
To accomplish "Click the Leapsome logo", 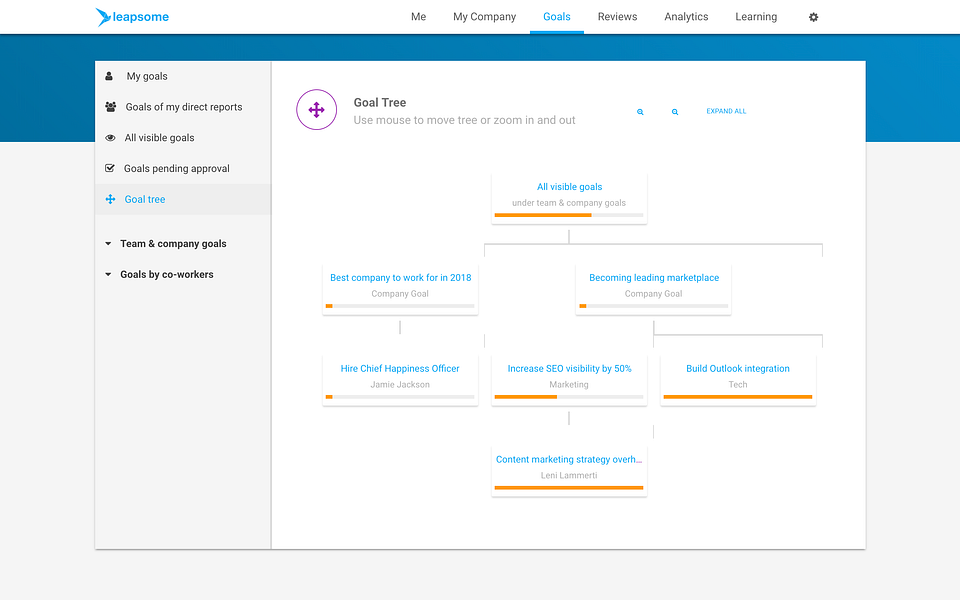I will (x=132, y=17).
